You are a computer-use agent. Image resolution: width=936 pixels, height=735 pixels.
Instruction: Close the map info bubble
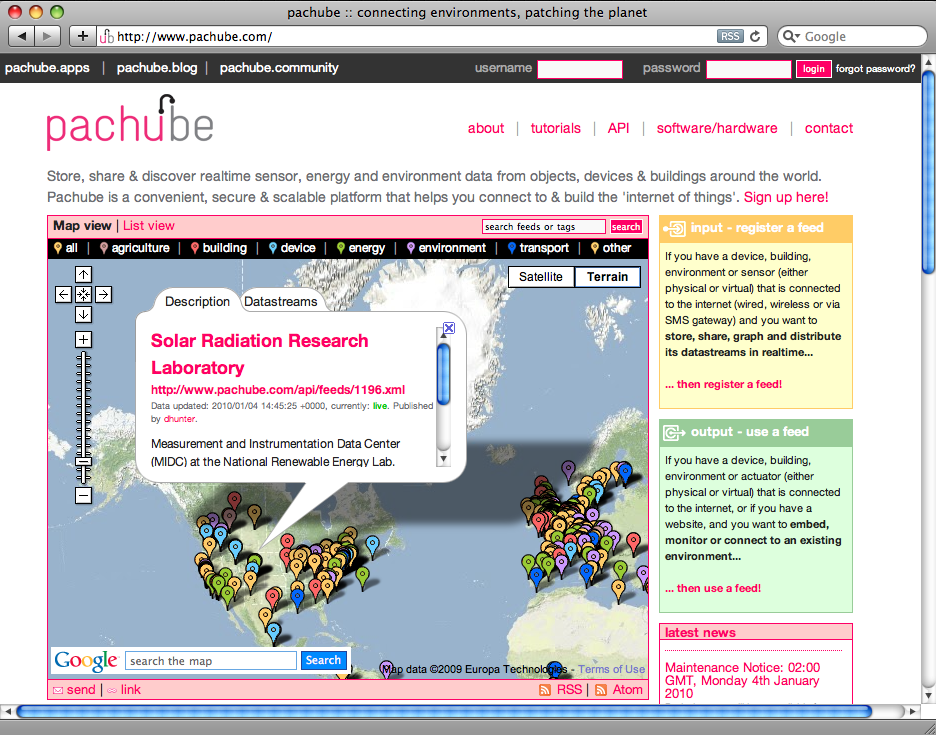[449, 328]
